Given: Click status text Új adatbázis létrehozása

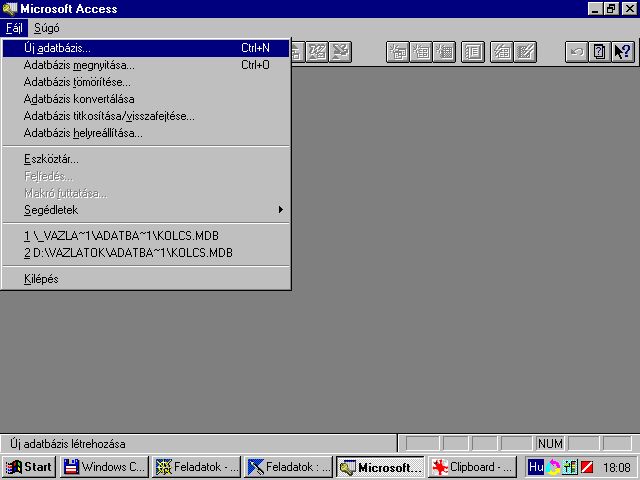Looking at the screenshot, I should [x=68, y=444].
